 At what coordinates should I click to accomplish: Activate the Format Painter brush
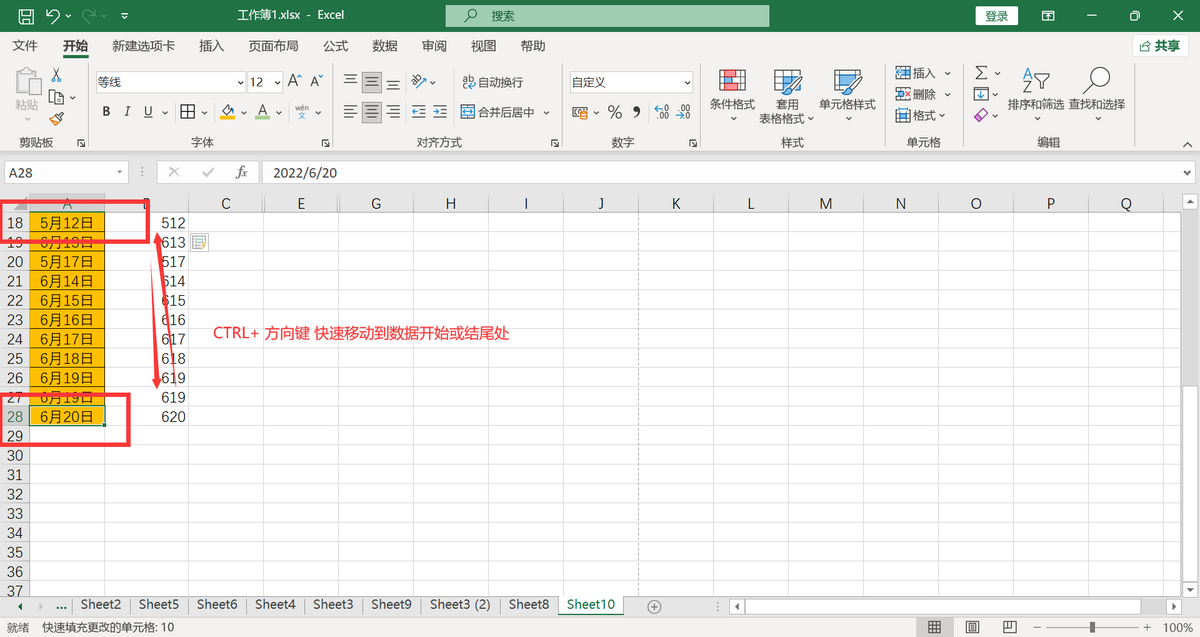click(x=56, y=117)
